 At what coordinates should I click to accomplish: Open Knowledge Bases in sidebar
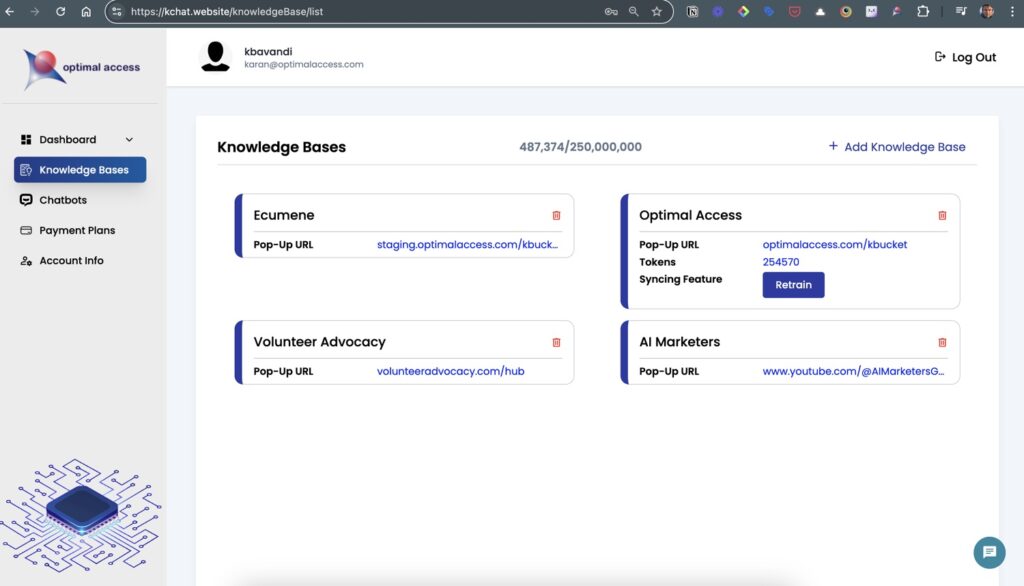coord(80,170)
